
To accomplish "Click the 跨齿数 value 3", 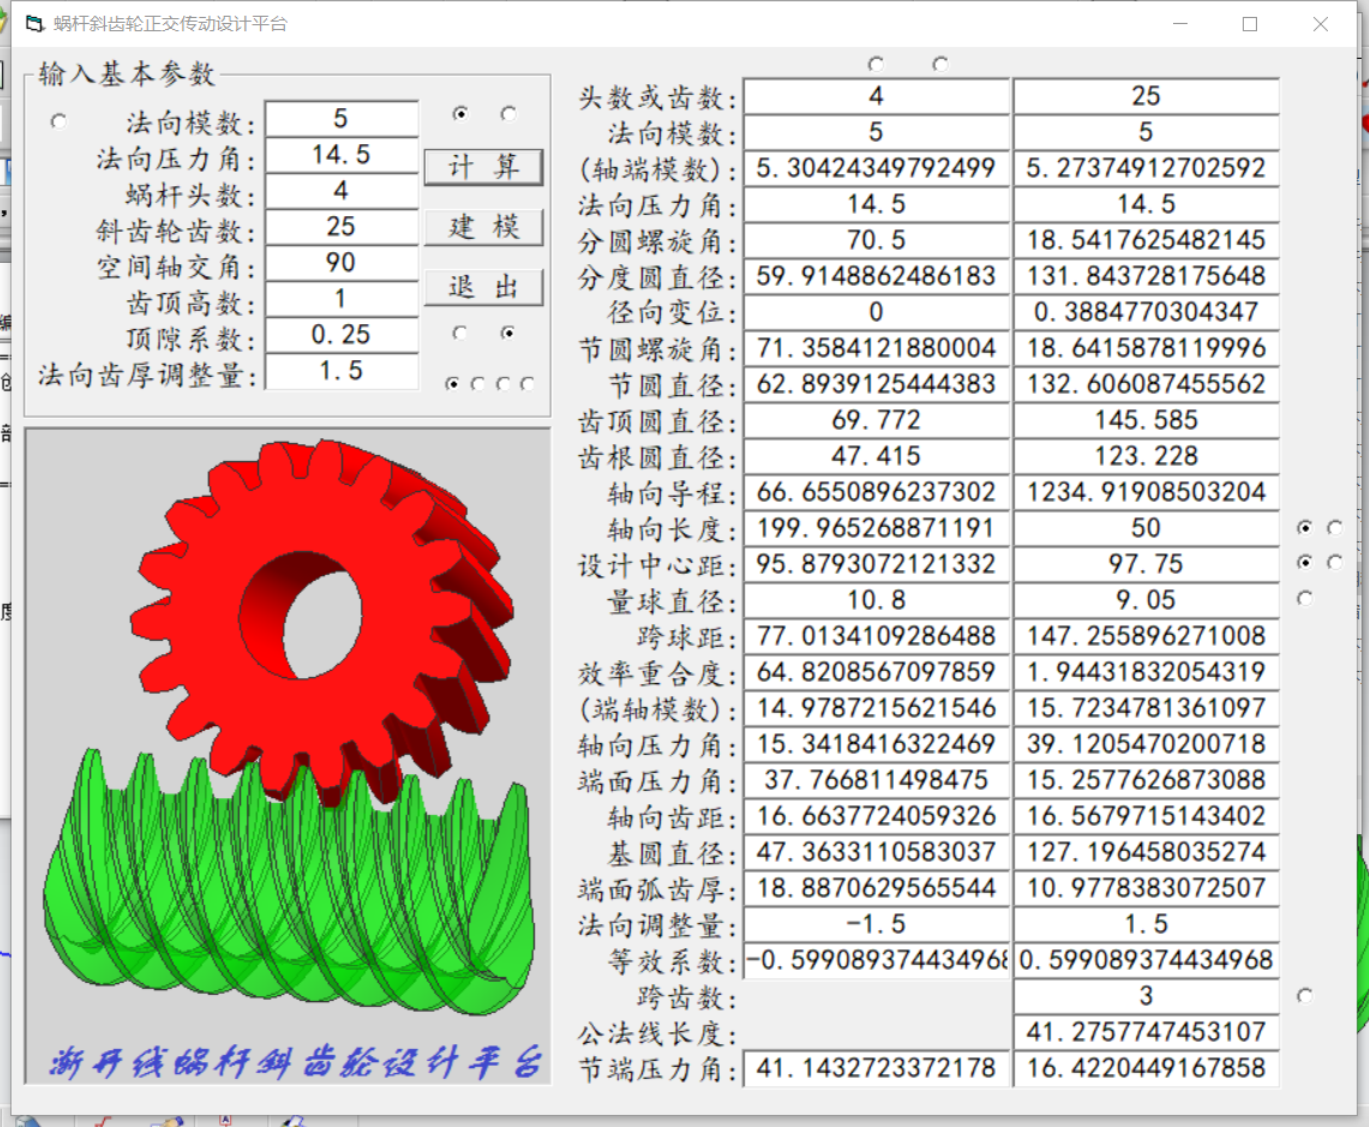I will (1146, 996).
